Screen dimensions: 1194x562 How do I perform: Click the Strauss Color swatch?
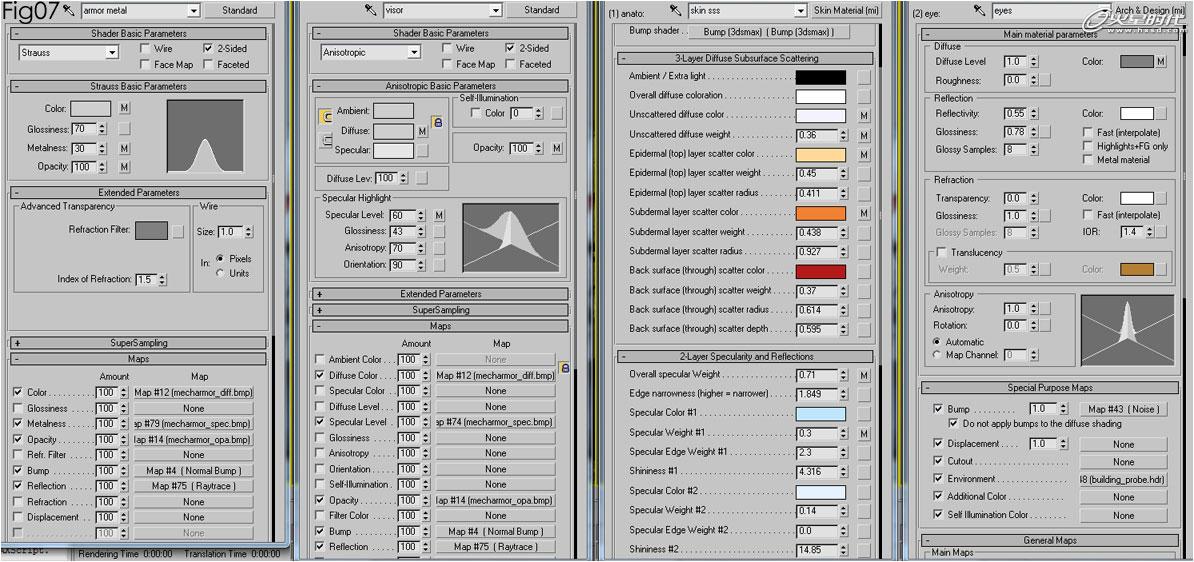click(91, 109)
